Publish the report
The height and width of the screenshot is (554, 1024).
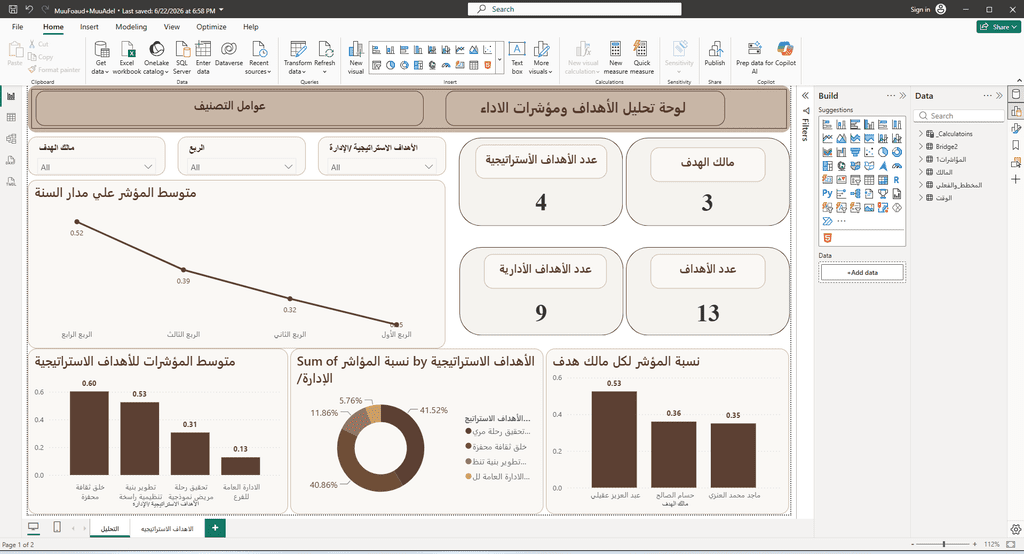[714, 54]
